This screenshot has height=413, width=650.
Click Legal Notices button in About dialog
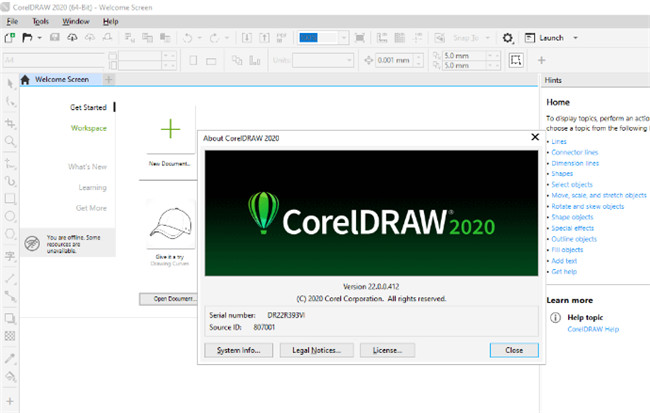click(x=317, y=350)
